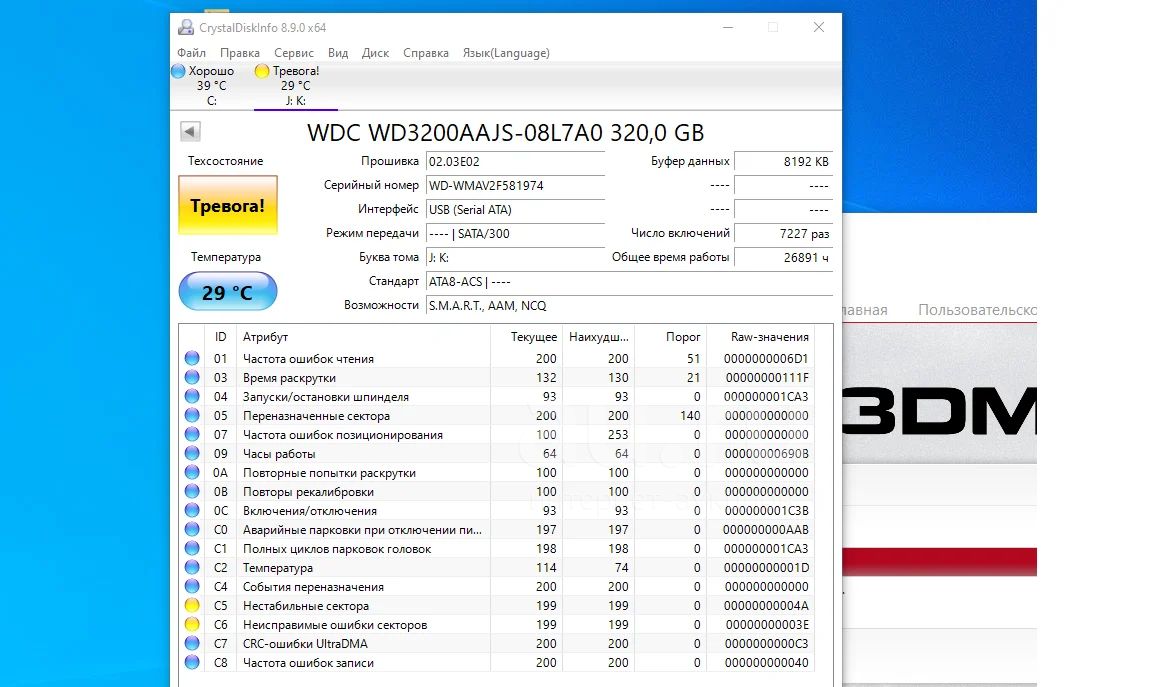This screenshot has height=687, width=1152.
Task: Open the Вид menu
Action: (x=338, y=53)
